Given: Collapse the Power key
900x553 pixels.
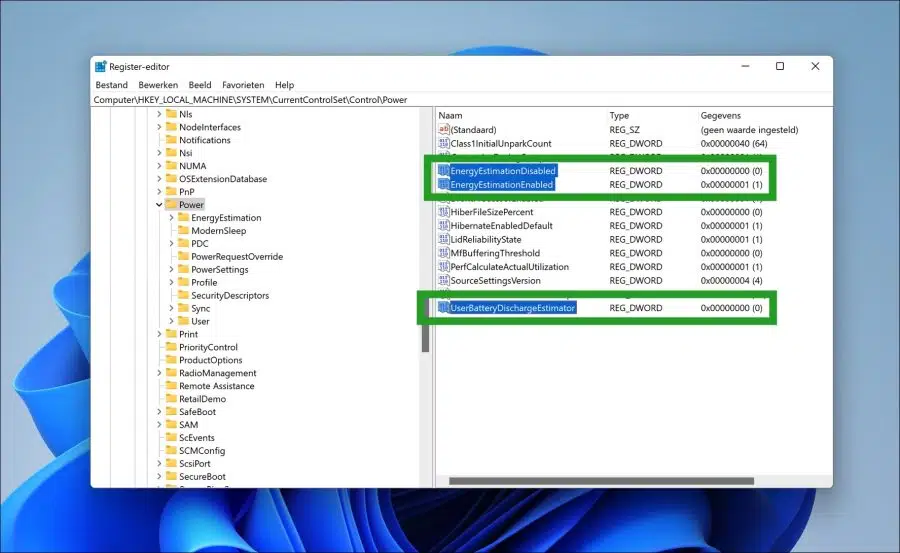Looking at the screenshot, I should click(159, 204).
